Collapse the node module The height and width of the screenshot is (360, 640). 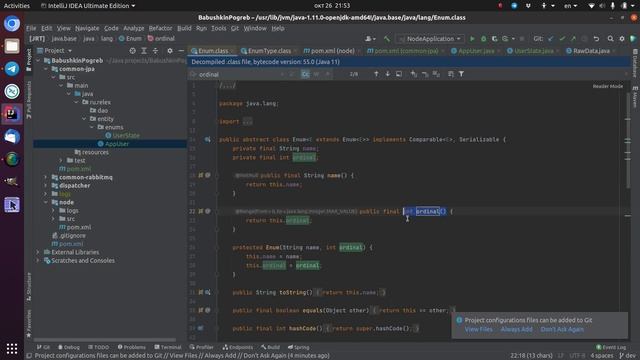click(46, 202)
